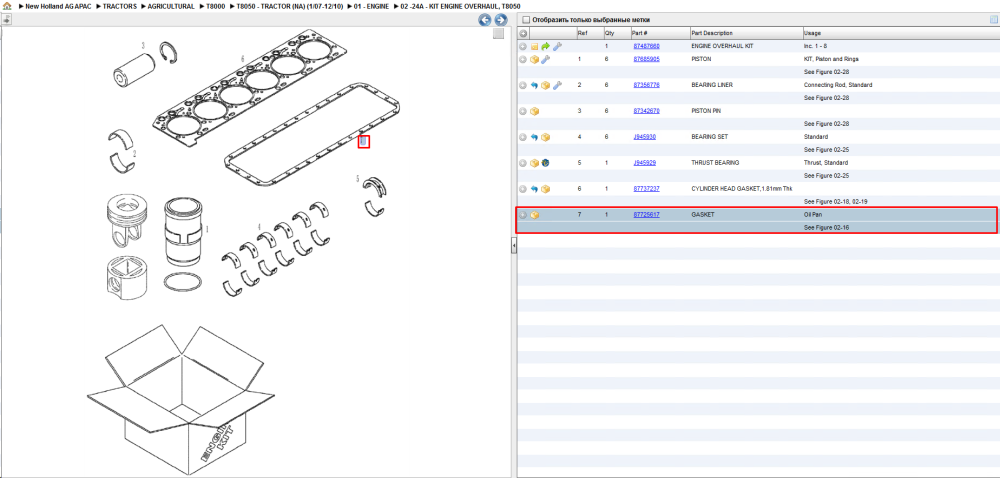Click the plus icon on CYLINDER HEAD GASKET row
This screenshot has width=1000, height=478.
[x=523, y=189]
